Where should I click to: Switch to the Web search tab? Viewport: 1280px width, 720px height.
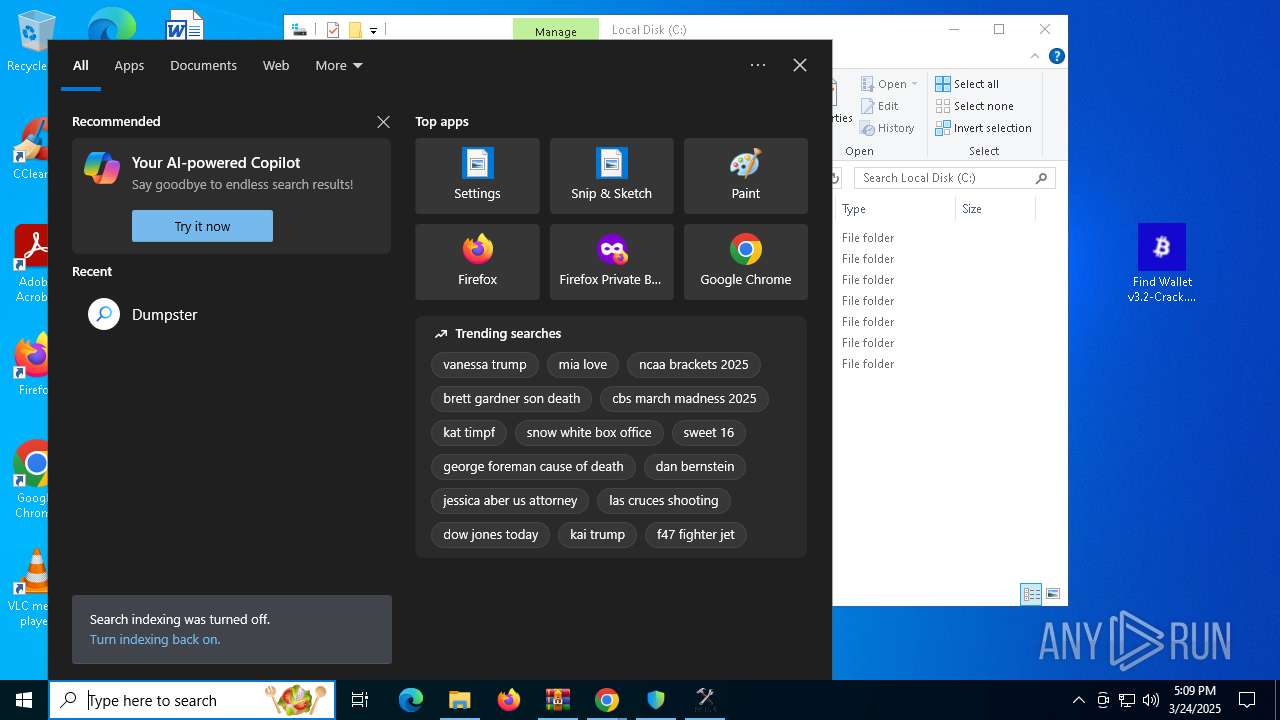coord(276,65)
